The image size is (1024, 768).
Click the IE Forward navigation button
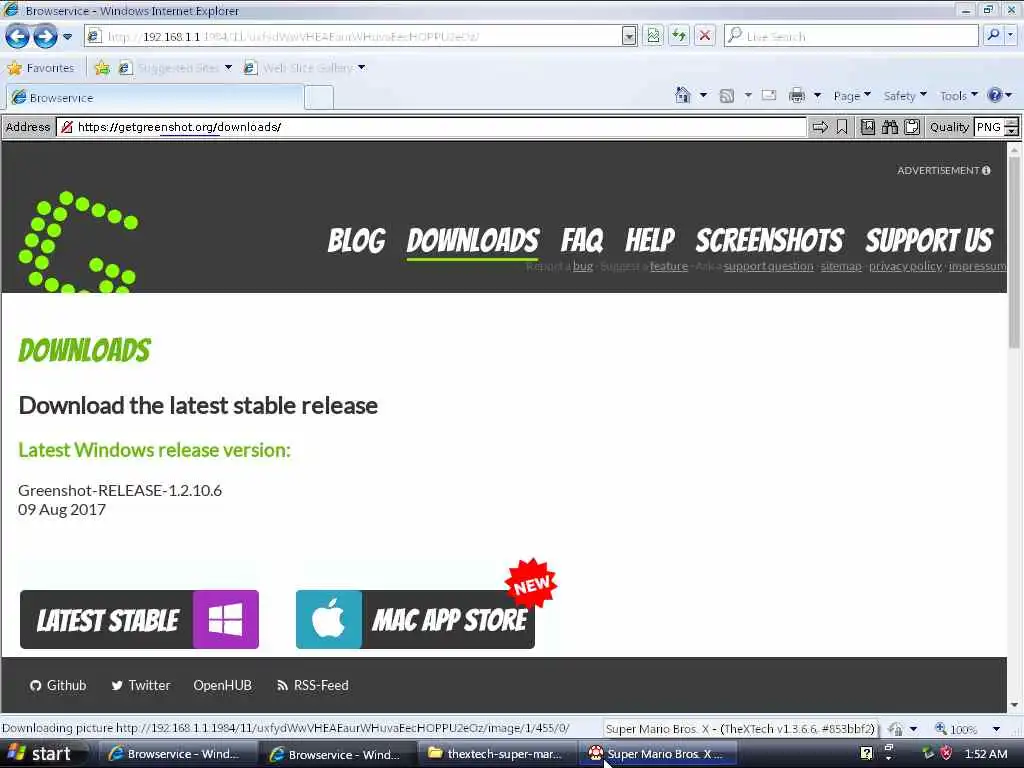pyautogui.click(x=44, y=36)
